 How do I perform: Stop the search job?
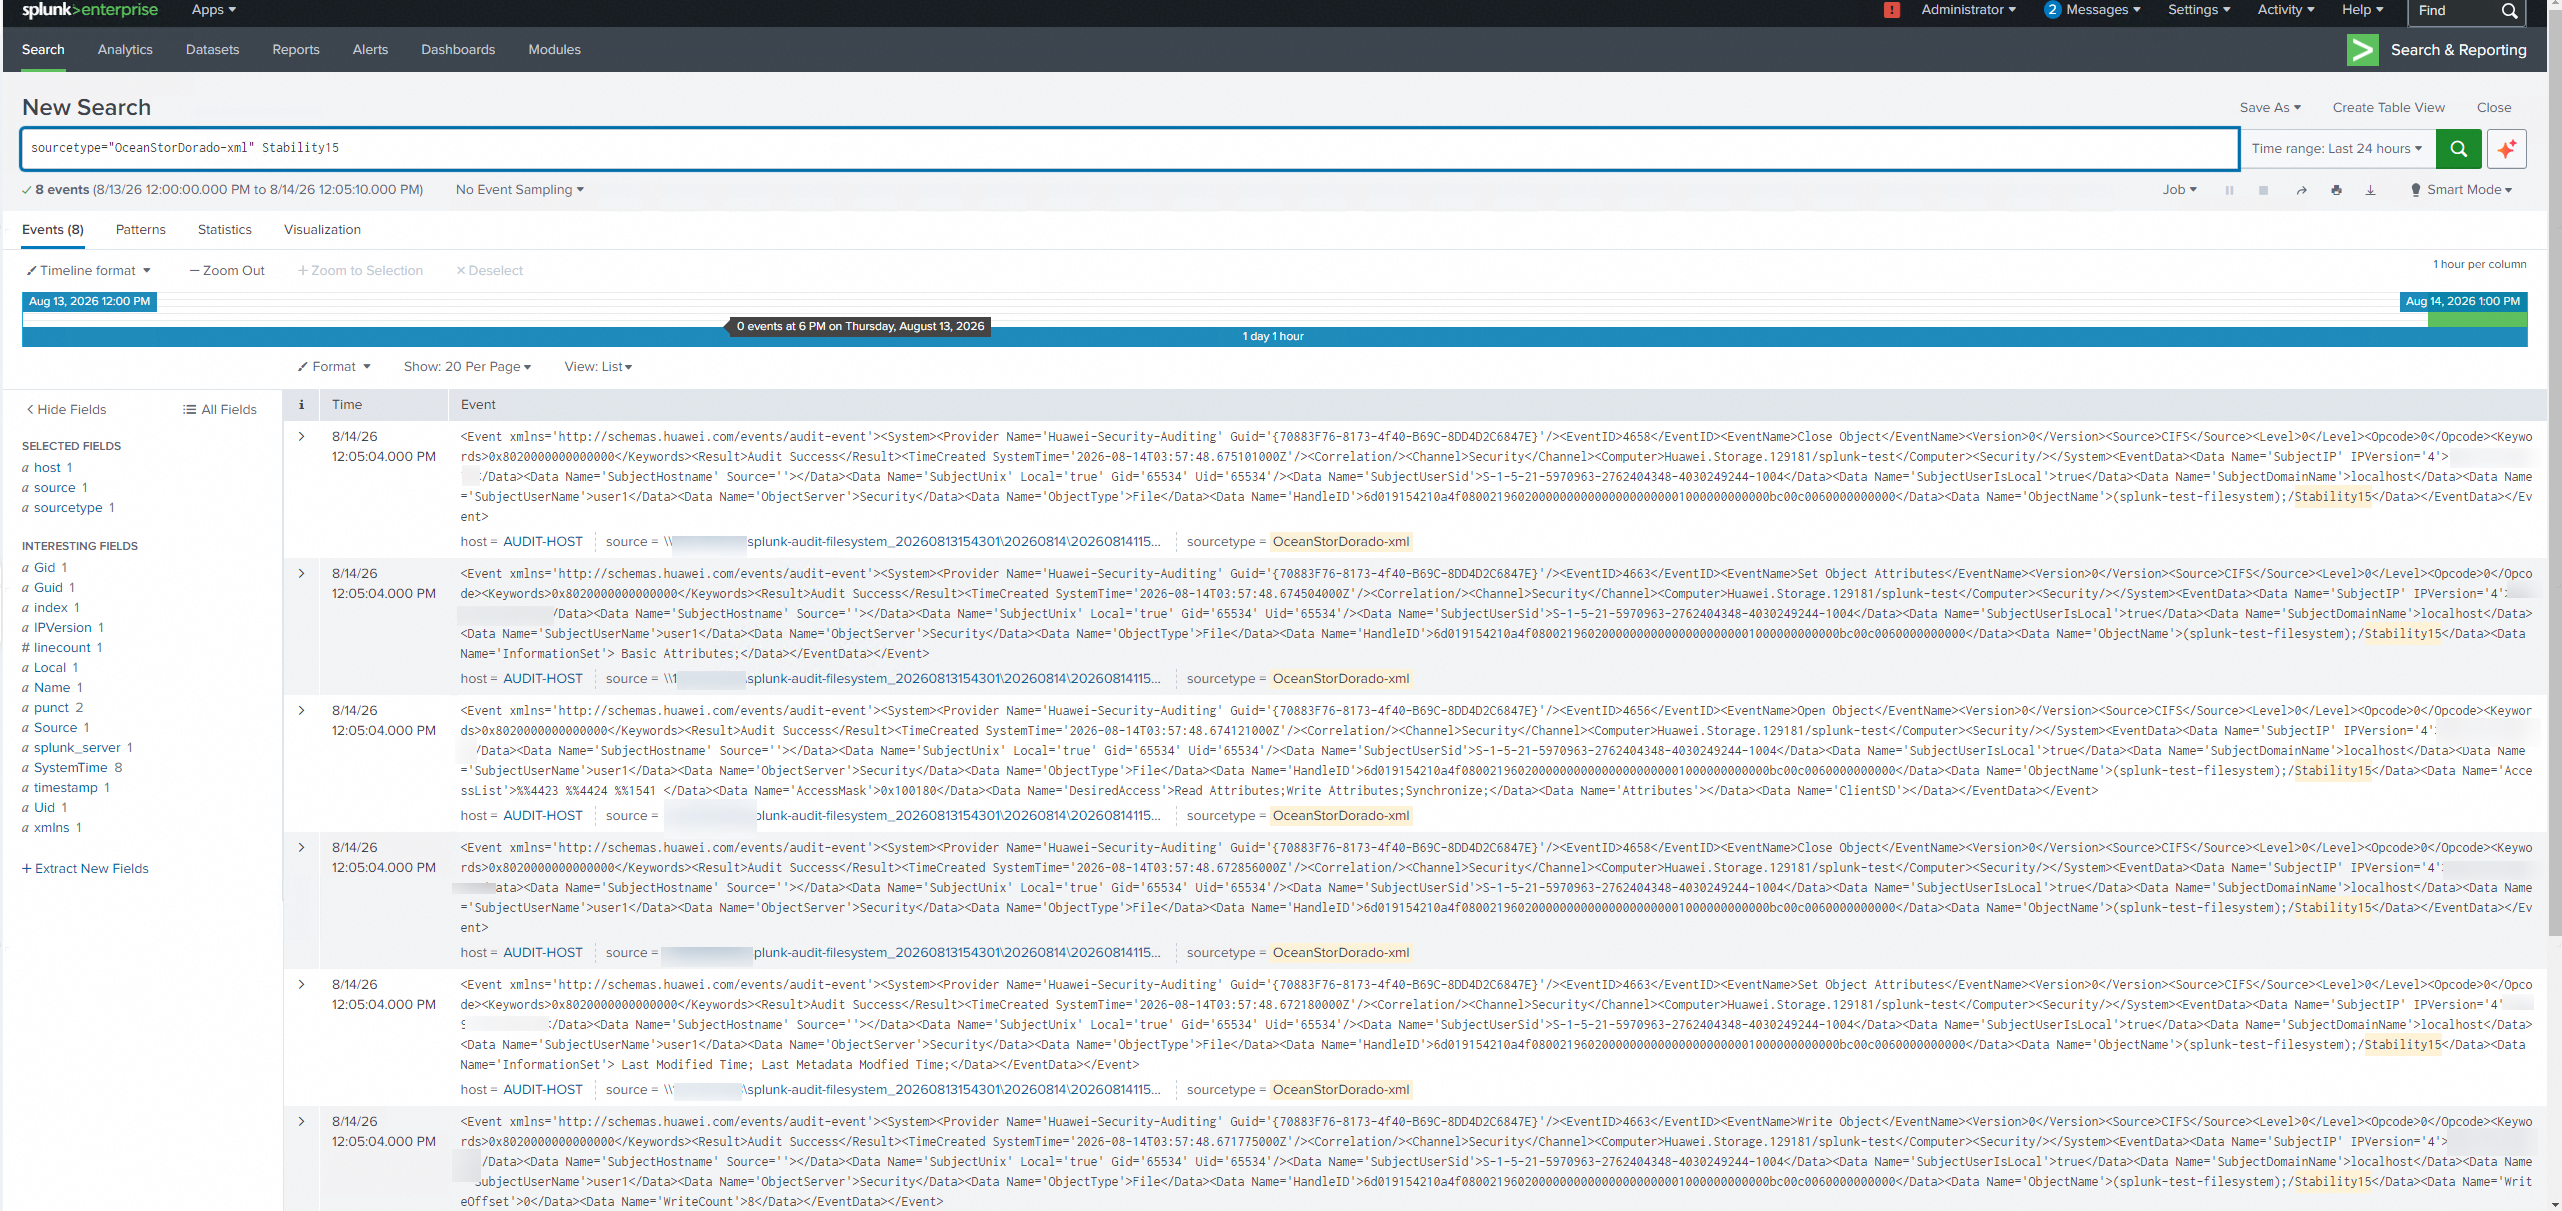pyautogui.click(x=2263, y=190)
